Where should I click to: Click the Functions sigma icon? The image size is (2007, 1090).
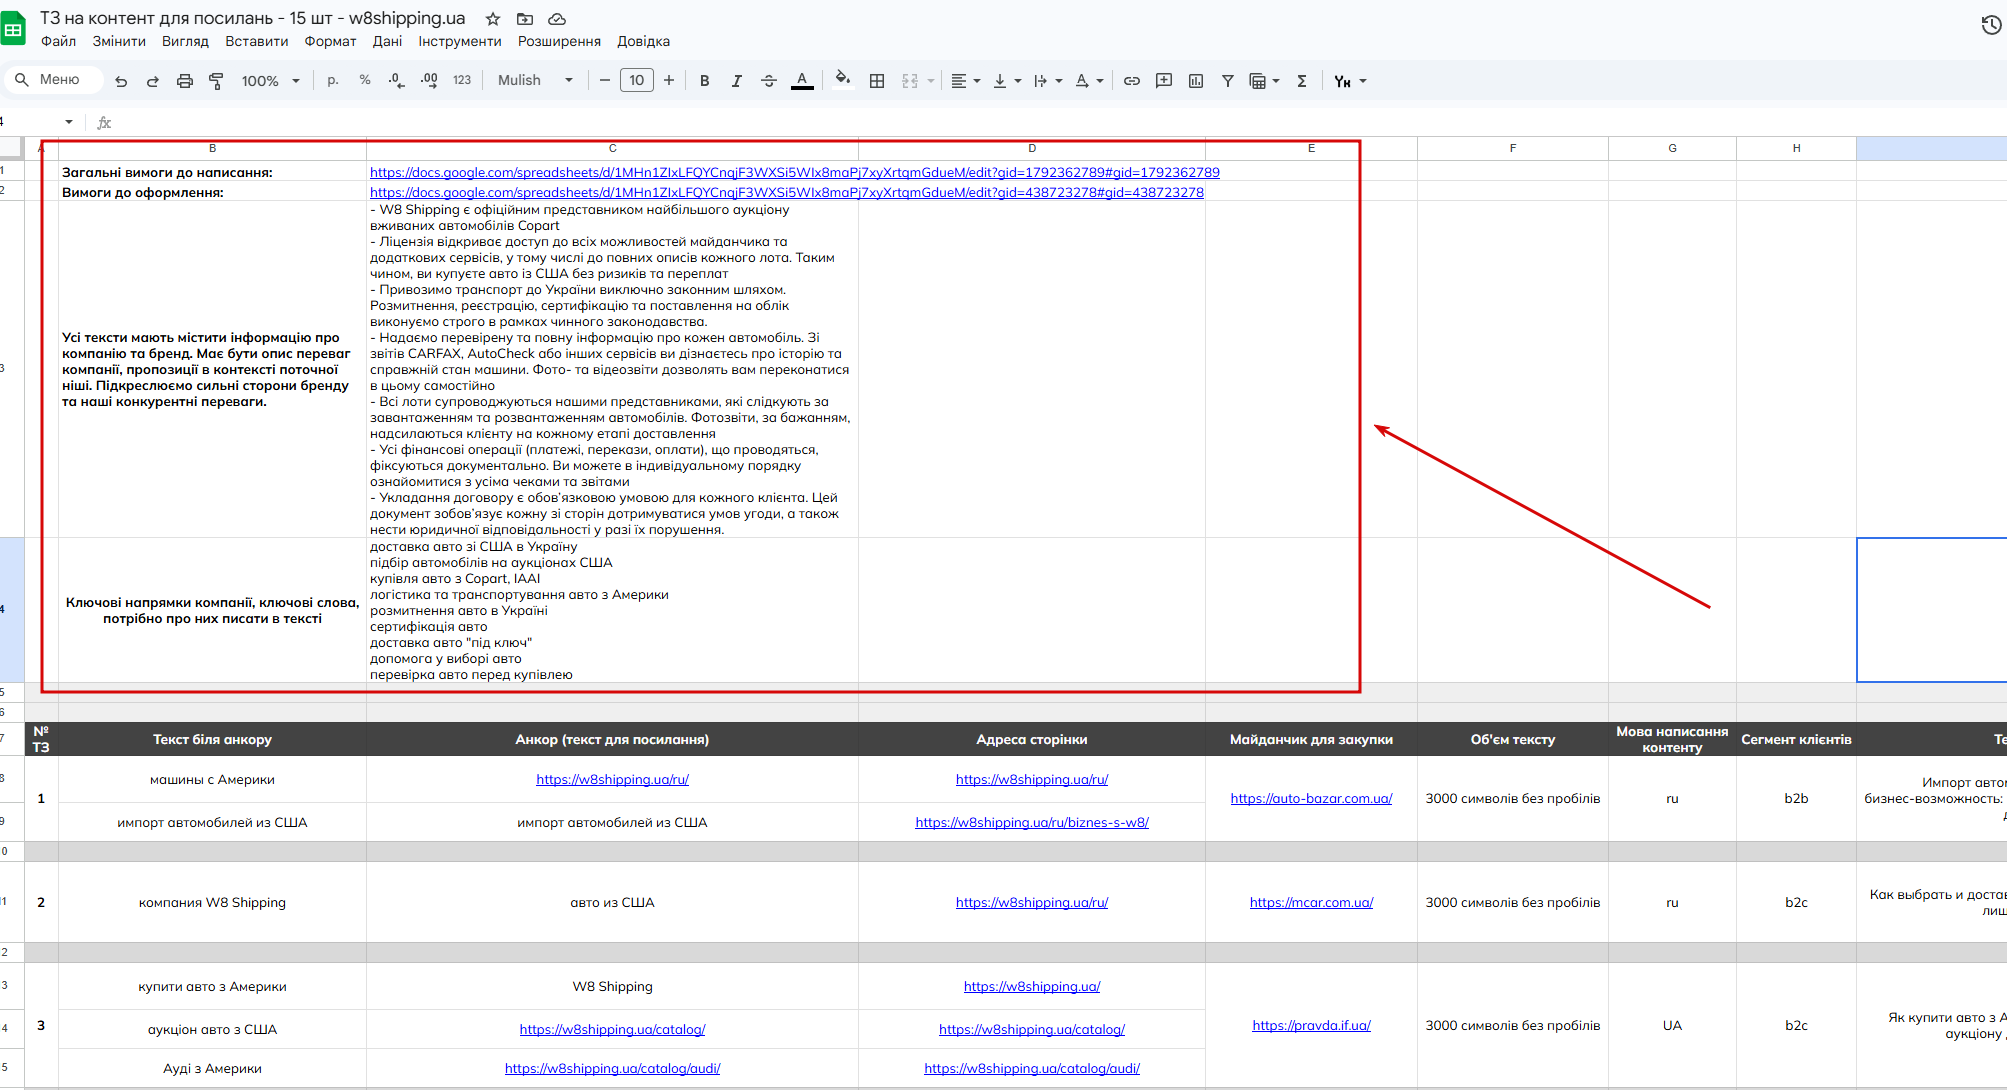pos(1302,81)
